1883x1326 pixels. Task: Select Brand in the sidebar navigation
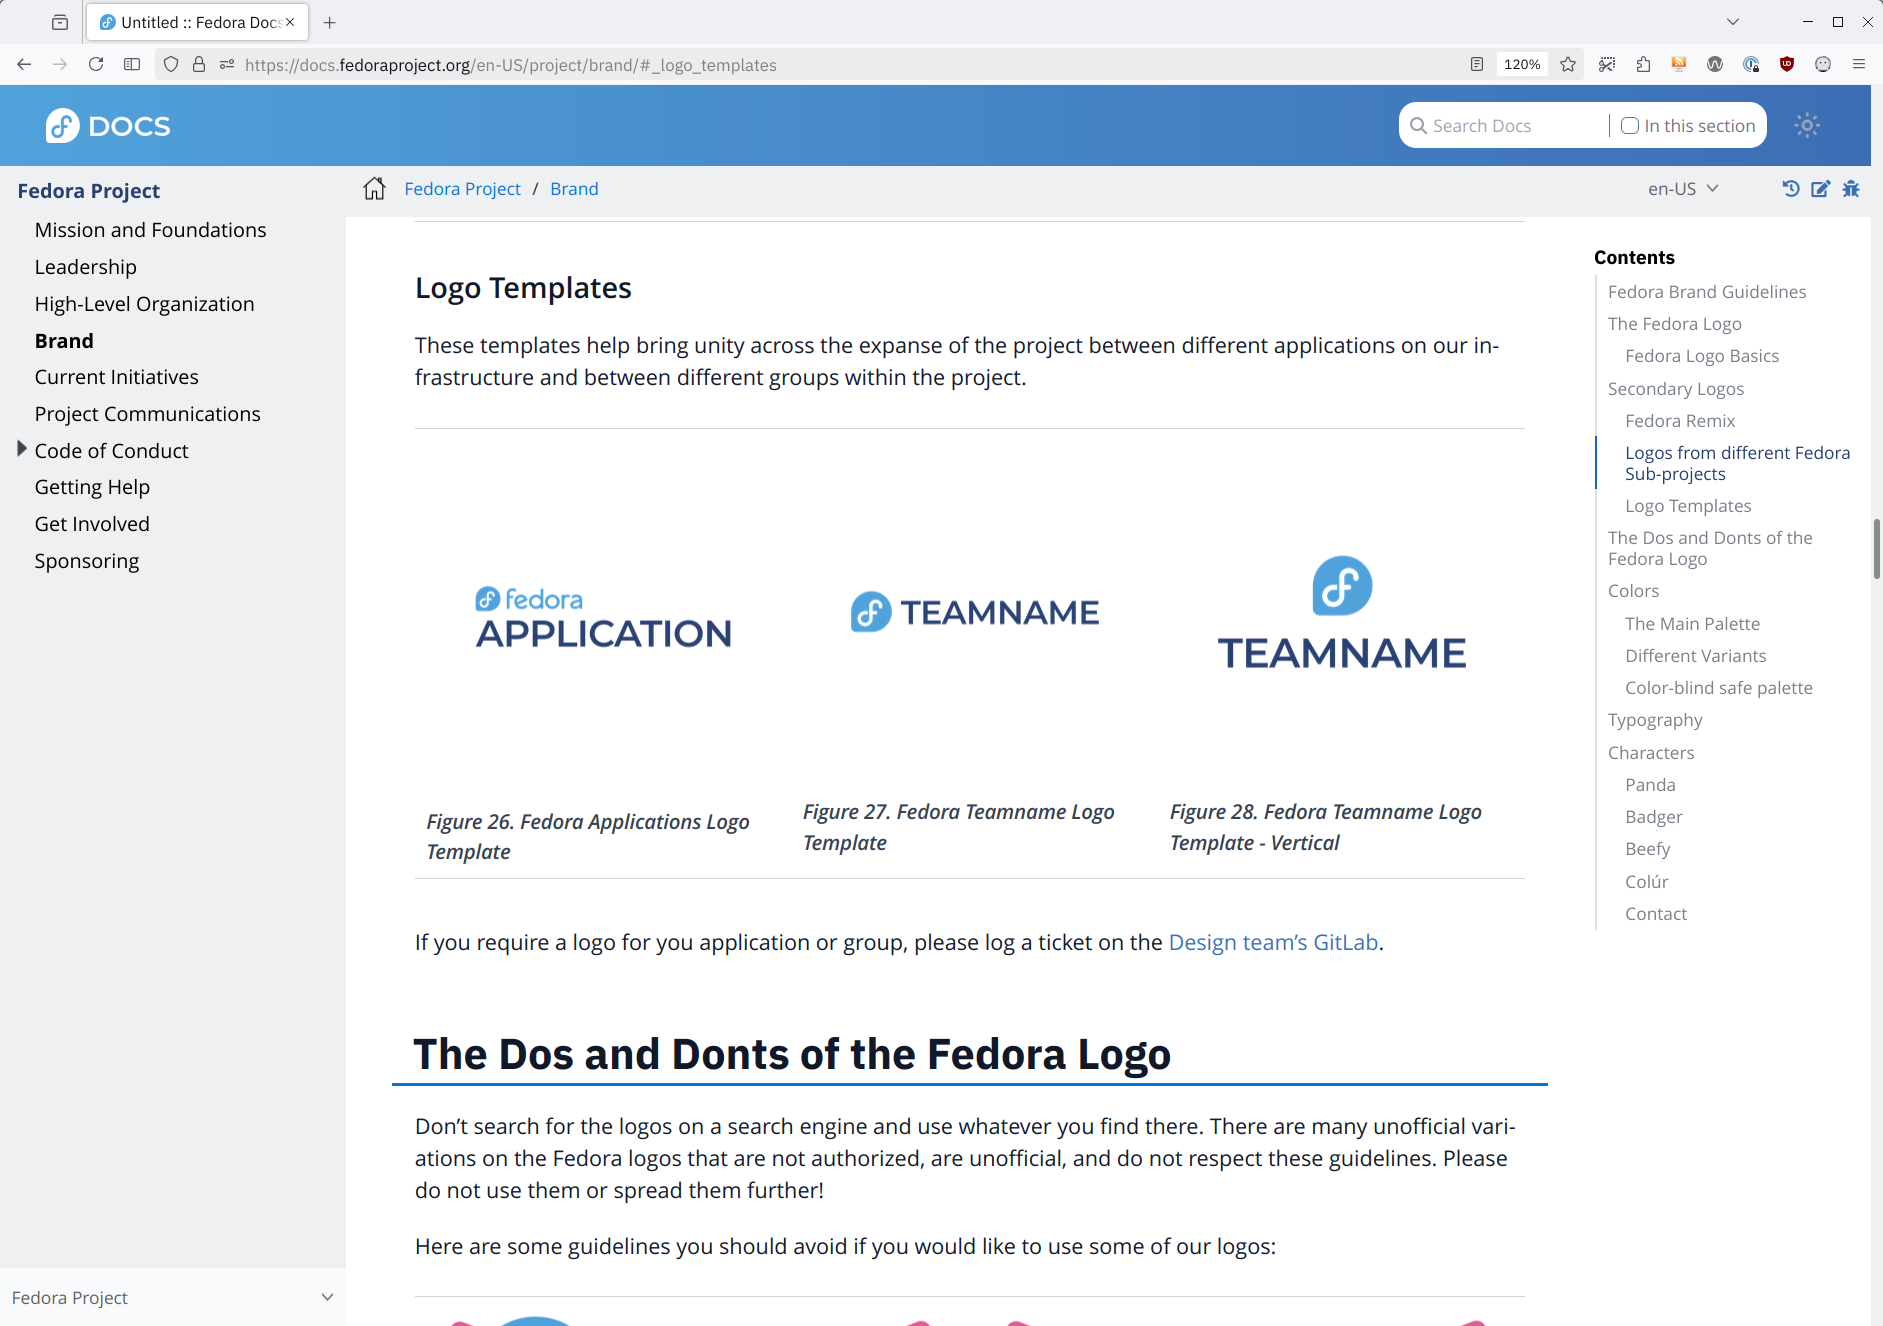[64, 341]
